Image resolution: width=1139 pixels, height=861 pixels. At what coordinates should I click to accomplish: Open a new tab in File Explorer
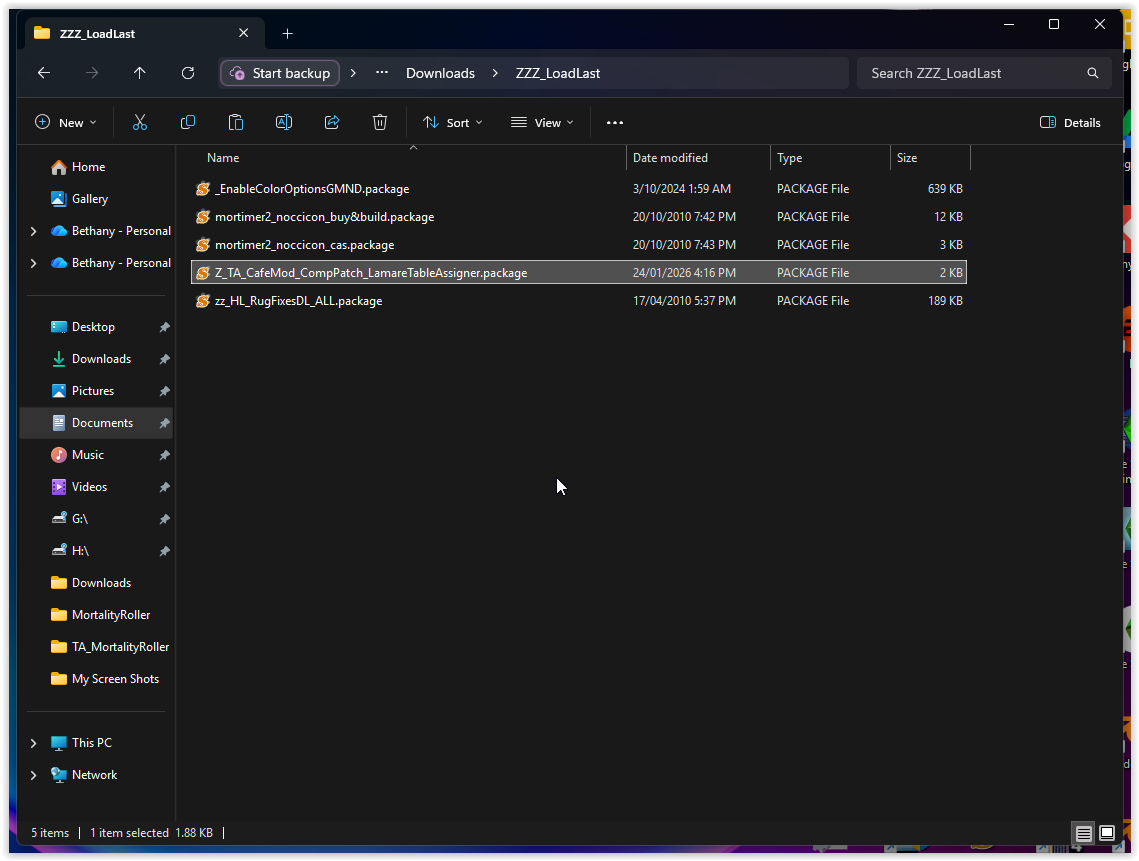[287, 33]
